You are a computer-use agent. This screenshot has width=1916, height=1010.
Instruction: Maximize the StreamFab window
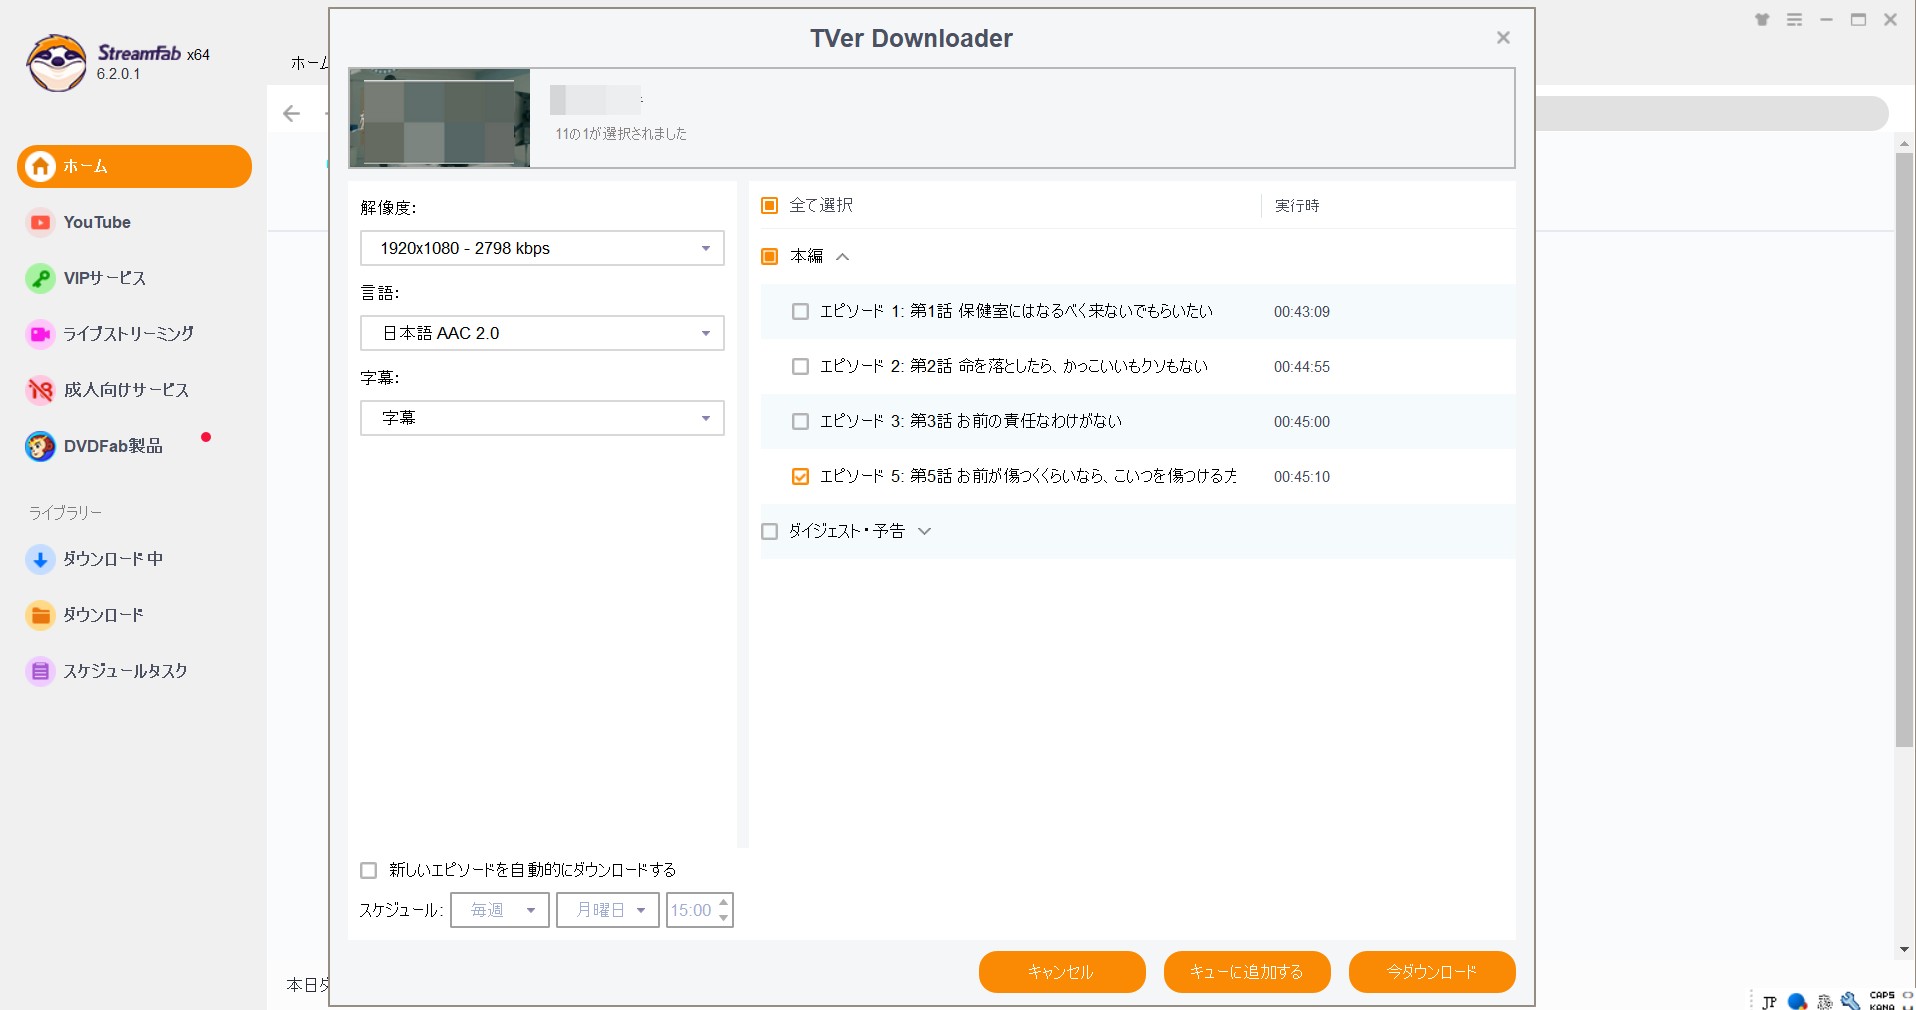[1858, 20]
